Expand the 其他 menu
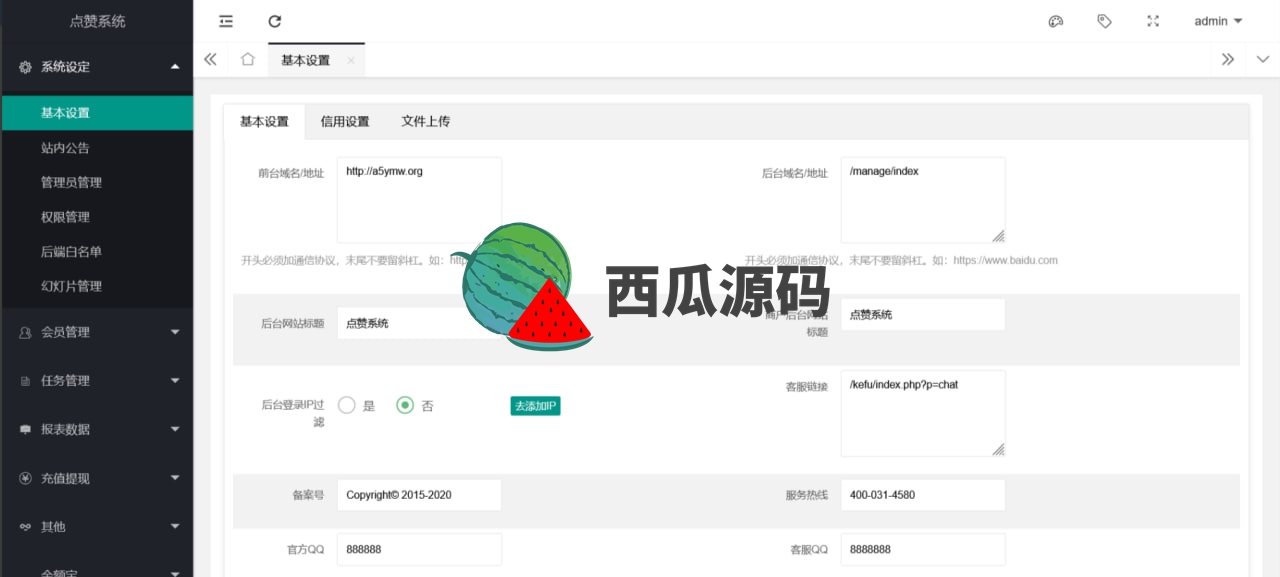Viewport: 1280px width, 577px height. tap(96, 526)
